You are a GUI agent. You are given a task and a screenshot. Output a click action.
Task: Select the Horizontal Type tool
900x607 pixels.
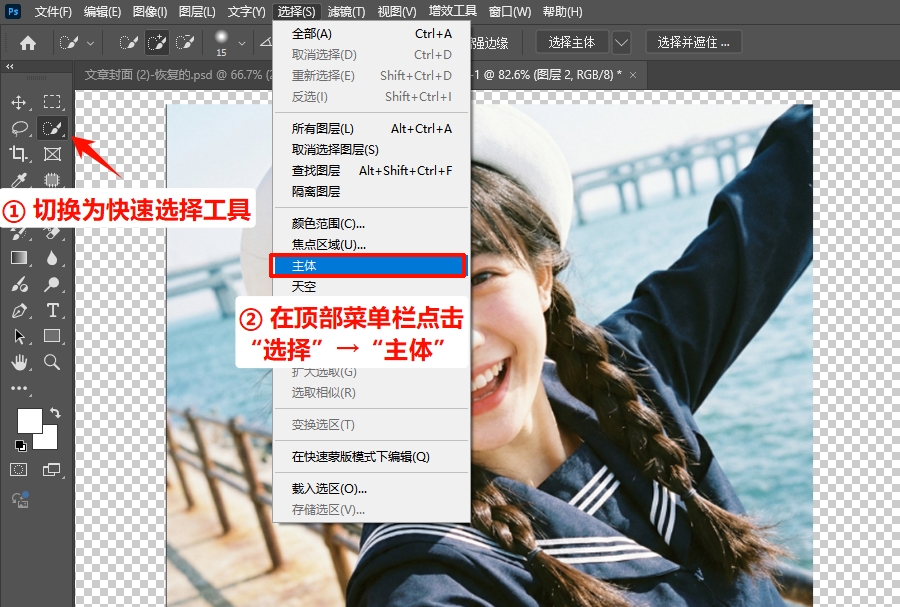[53, 311]
